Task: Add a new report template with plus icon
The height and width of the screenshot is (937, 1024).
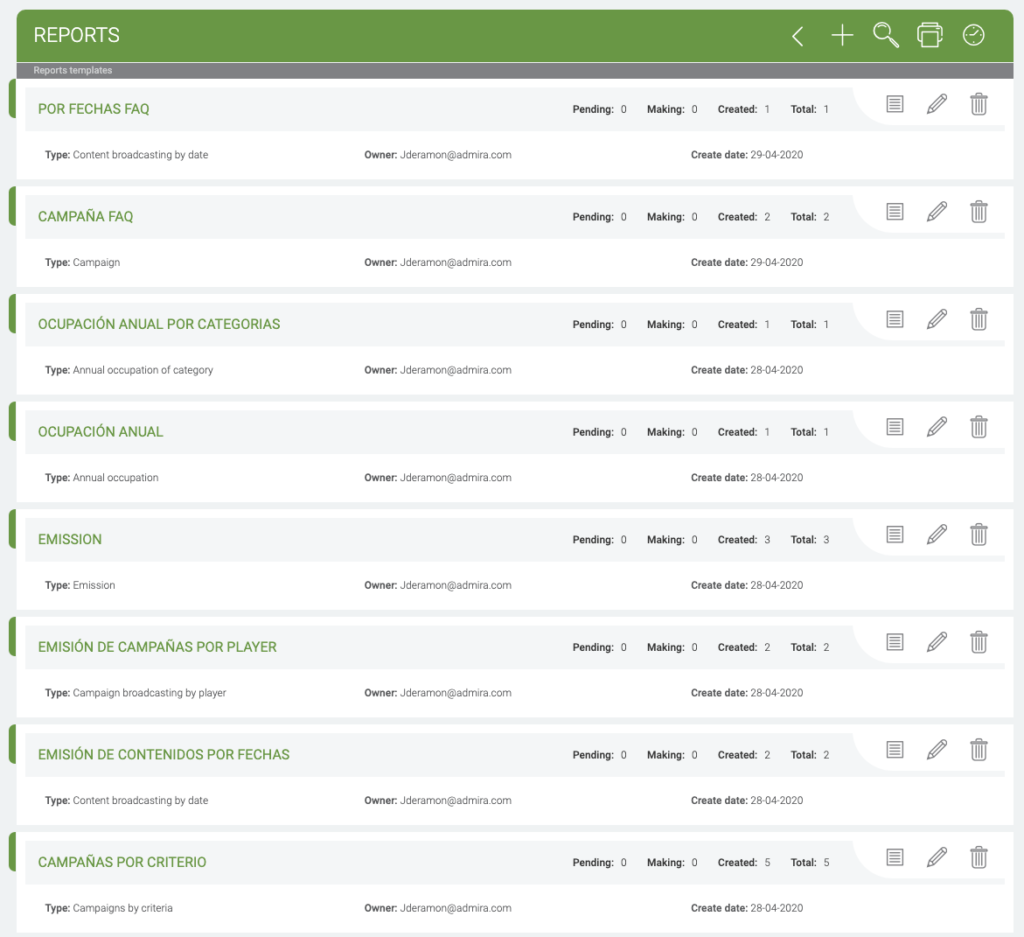Action: point(842,36)
